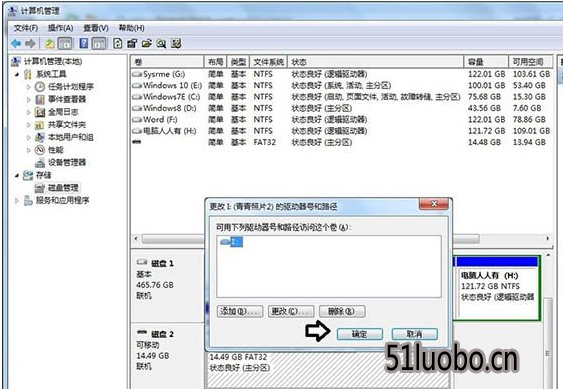Click the 取消 button in the dialog
This screenshot has height=389, width=563.
coord(414,334)
